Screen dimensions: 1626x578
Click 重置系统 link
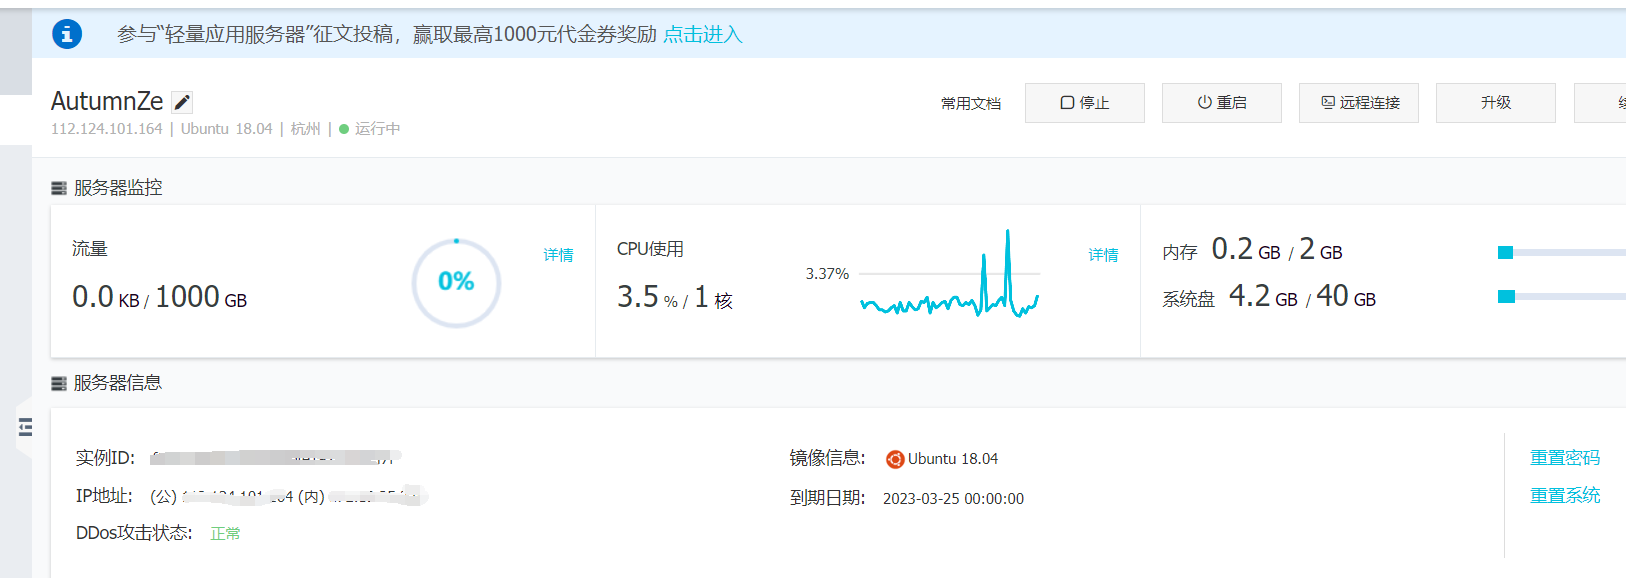click(x=1565, y=496)
